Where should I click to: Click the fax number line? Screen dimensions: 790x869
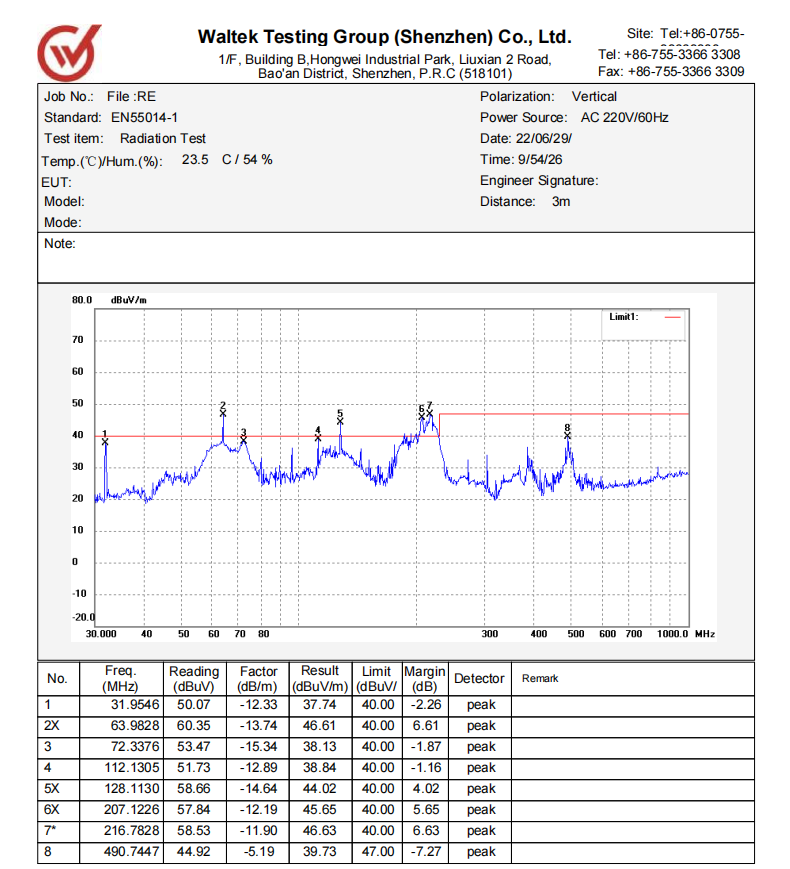671,71
